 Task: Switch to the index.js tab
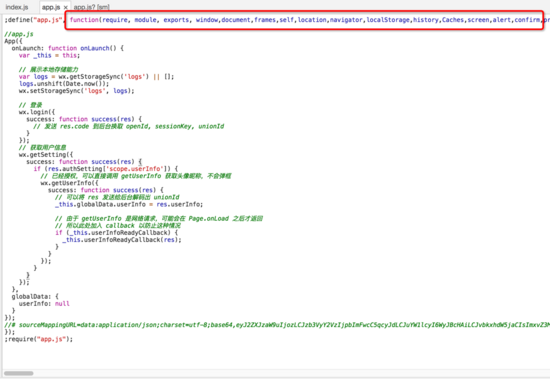(x=17, y=7)
